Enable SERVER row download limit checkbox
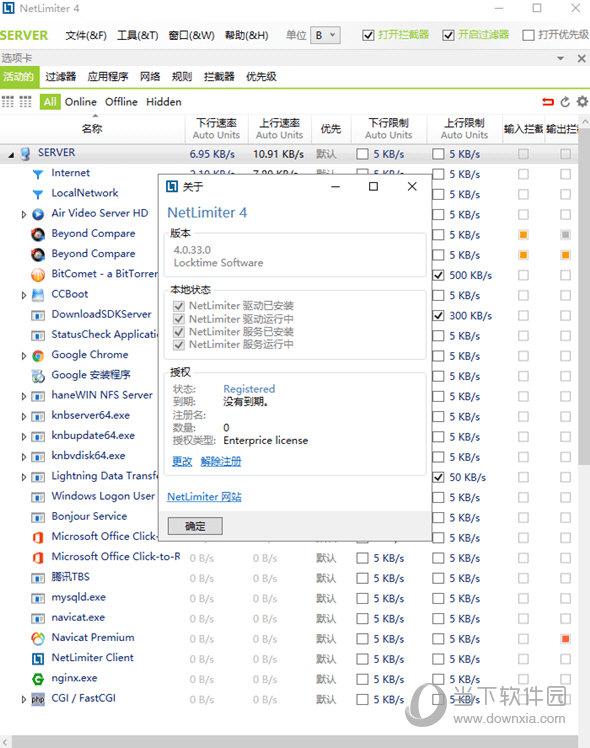 [362, 154]
